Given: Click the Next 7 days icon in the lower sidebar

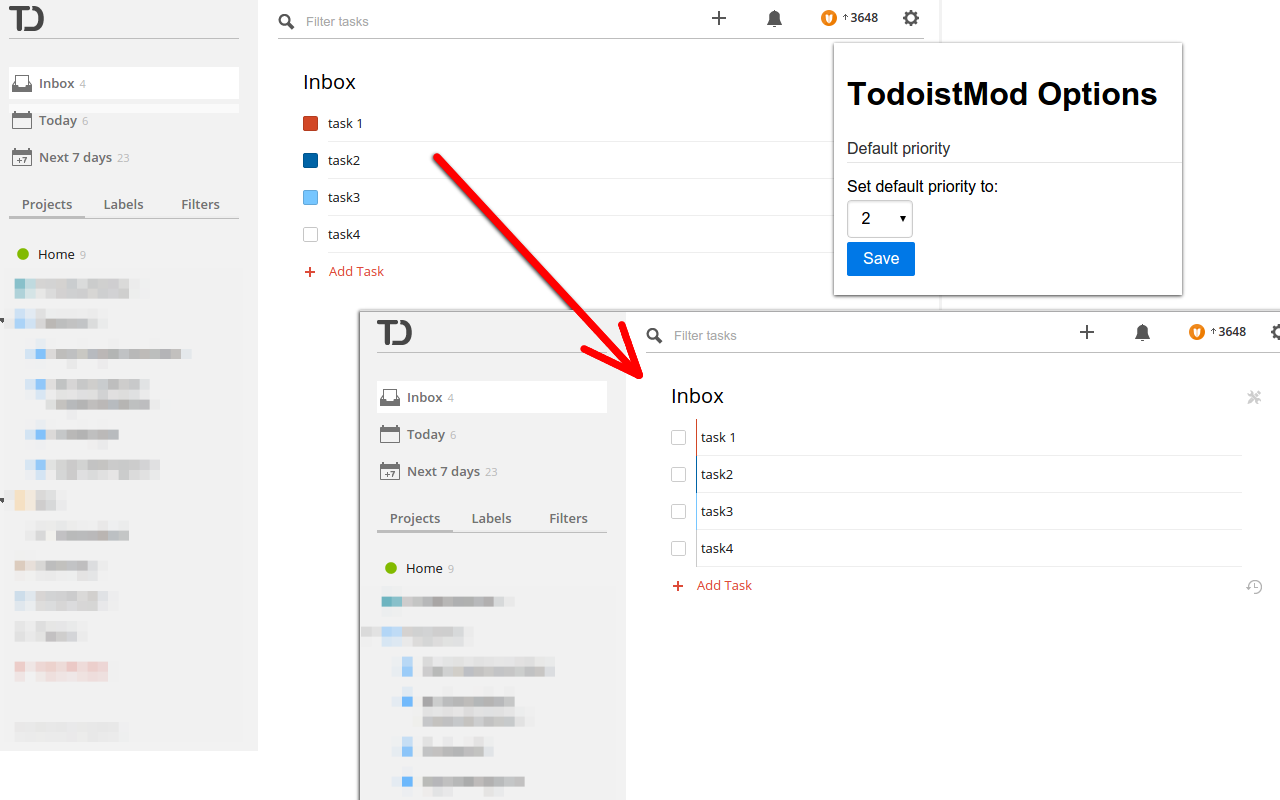Looking at the screenshot, I should point(390,471).
